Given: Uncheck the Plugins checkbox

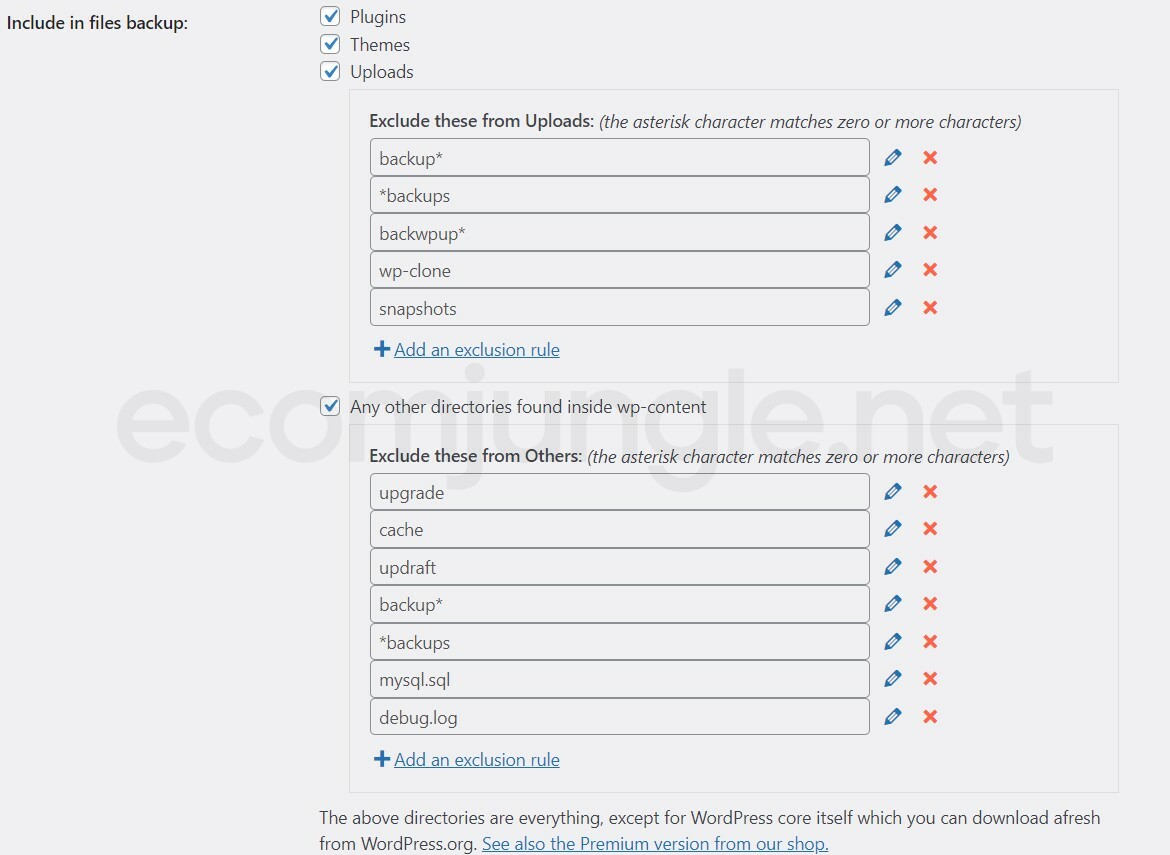Looking at the screenshot, I should point(330,17).
